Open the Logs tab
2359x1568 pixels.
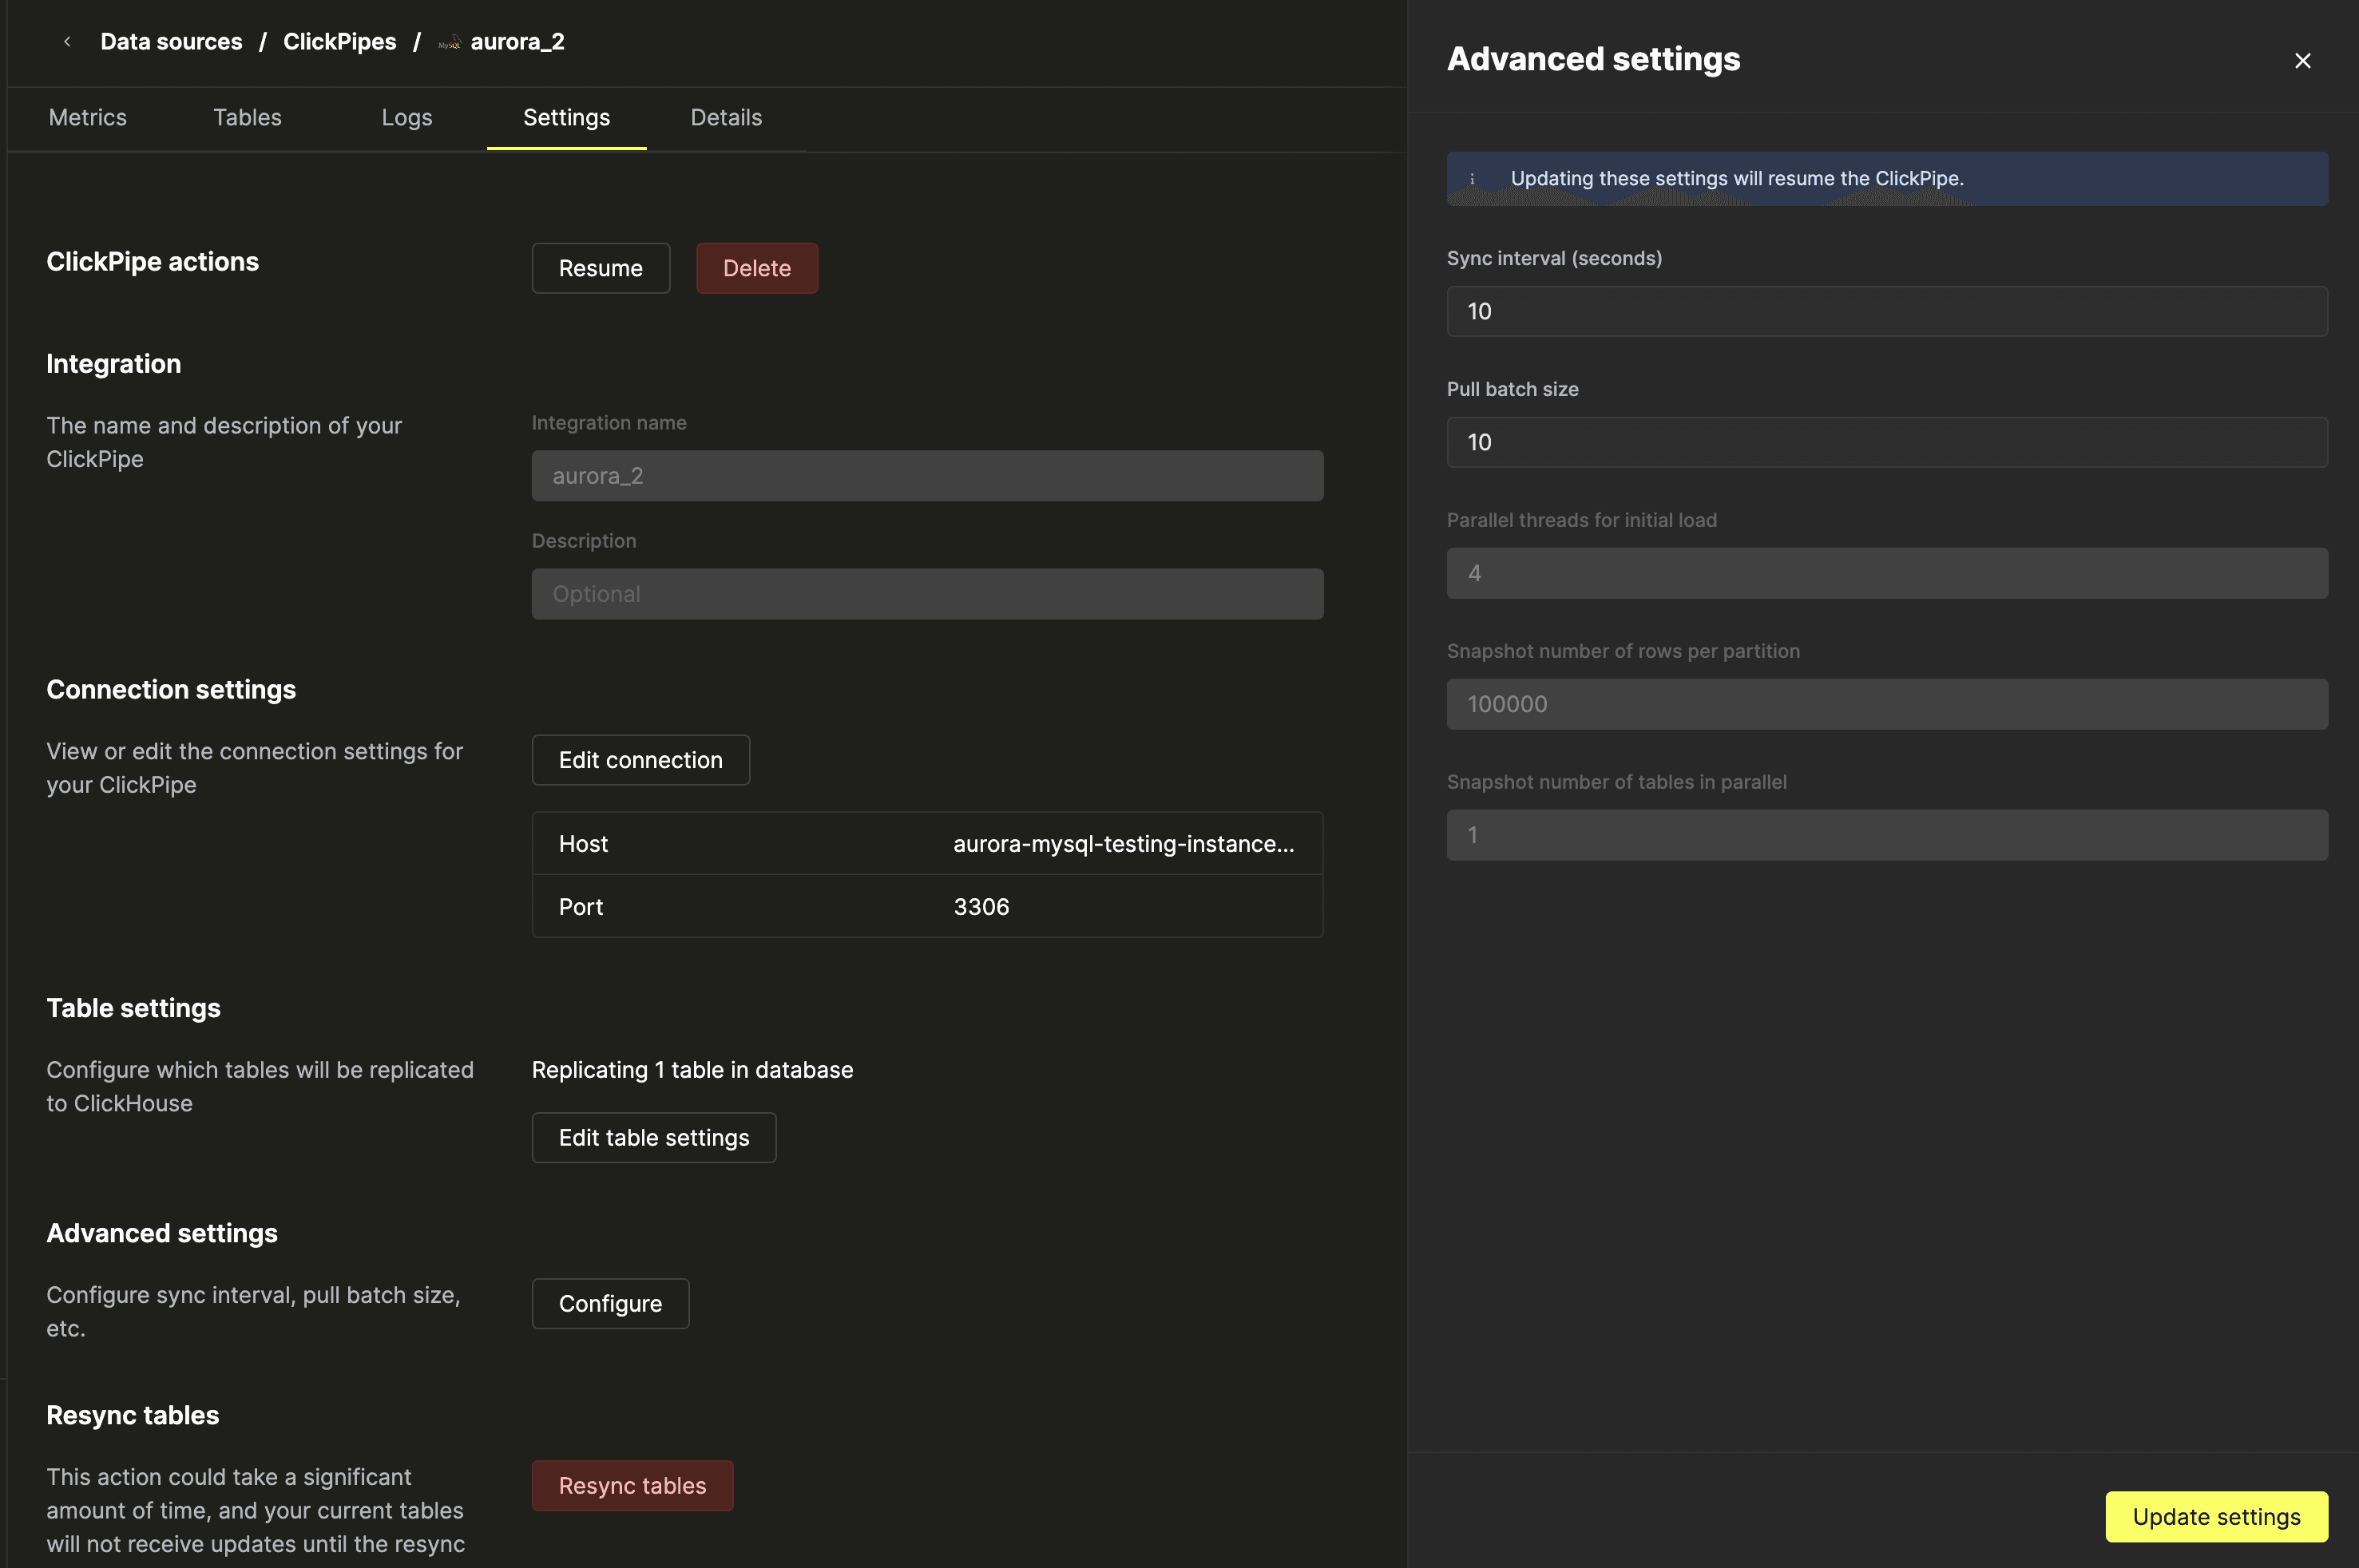(x=406, y=118)
